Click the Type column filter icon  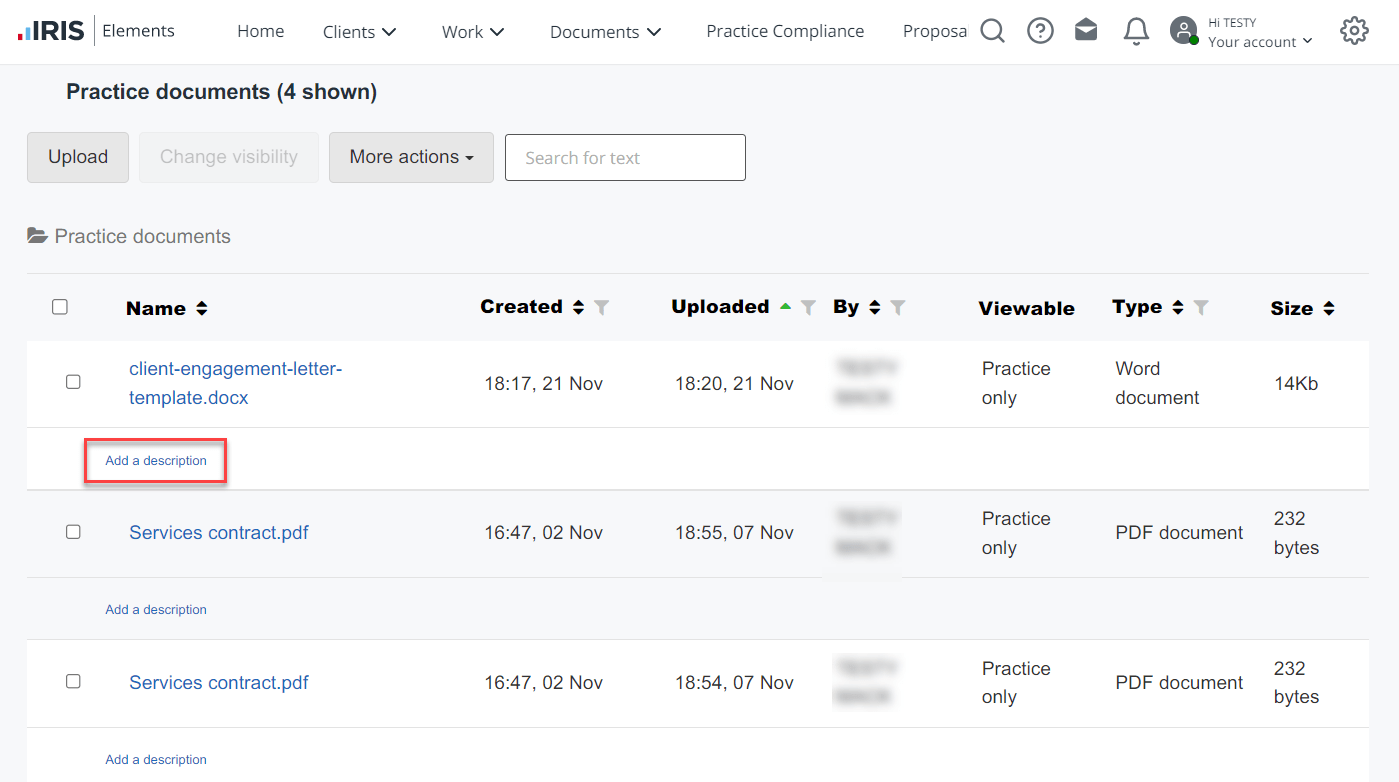[x=1201, y=308]
